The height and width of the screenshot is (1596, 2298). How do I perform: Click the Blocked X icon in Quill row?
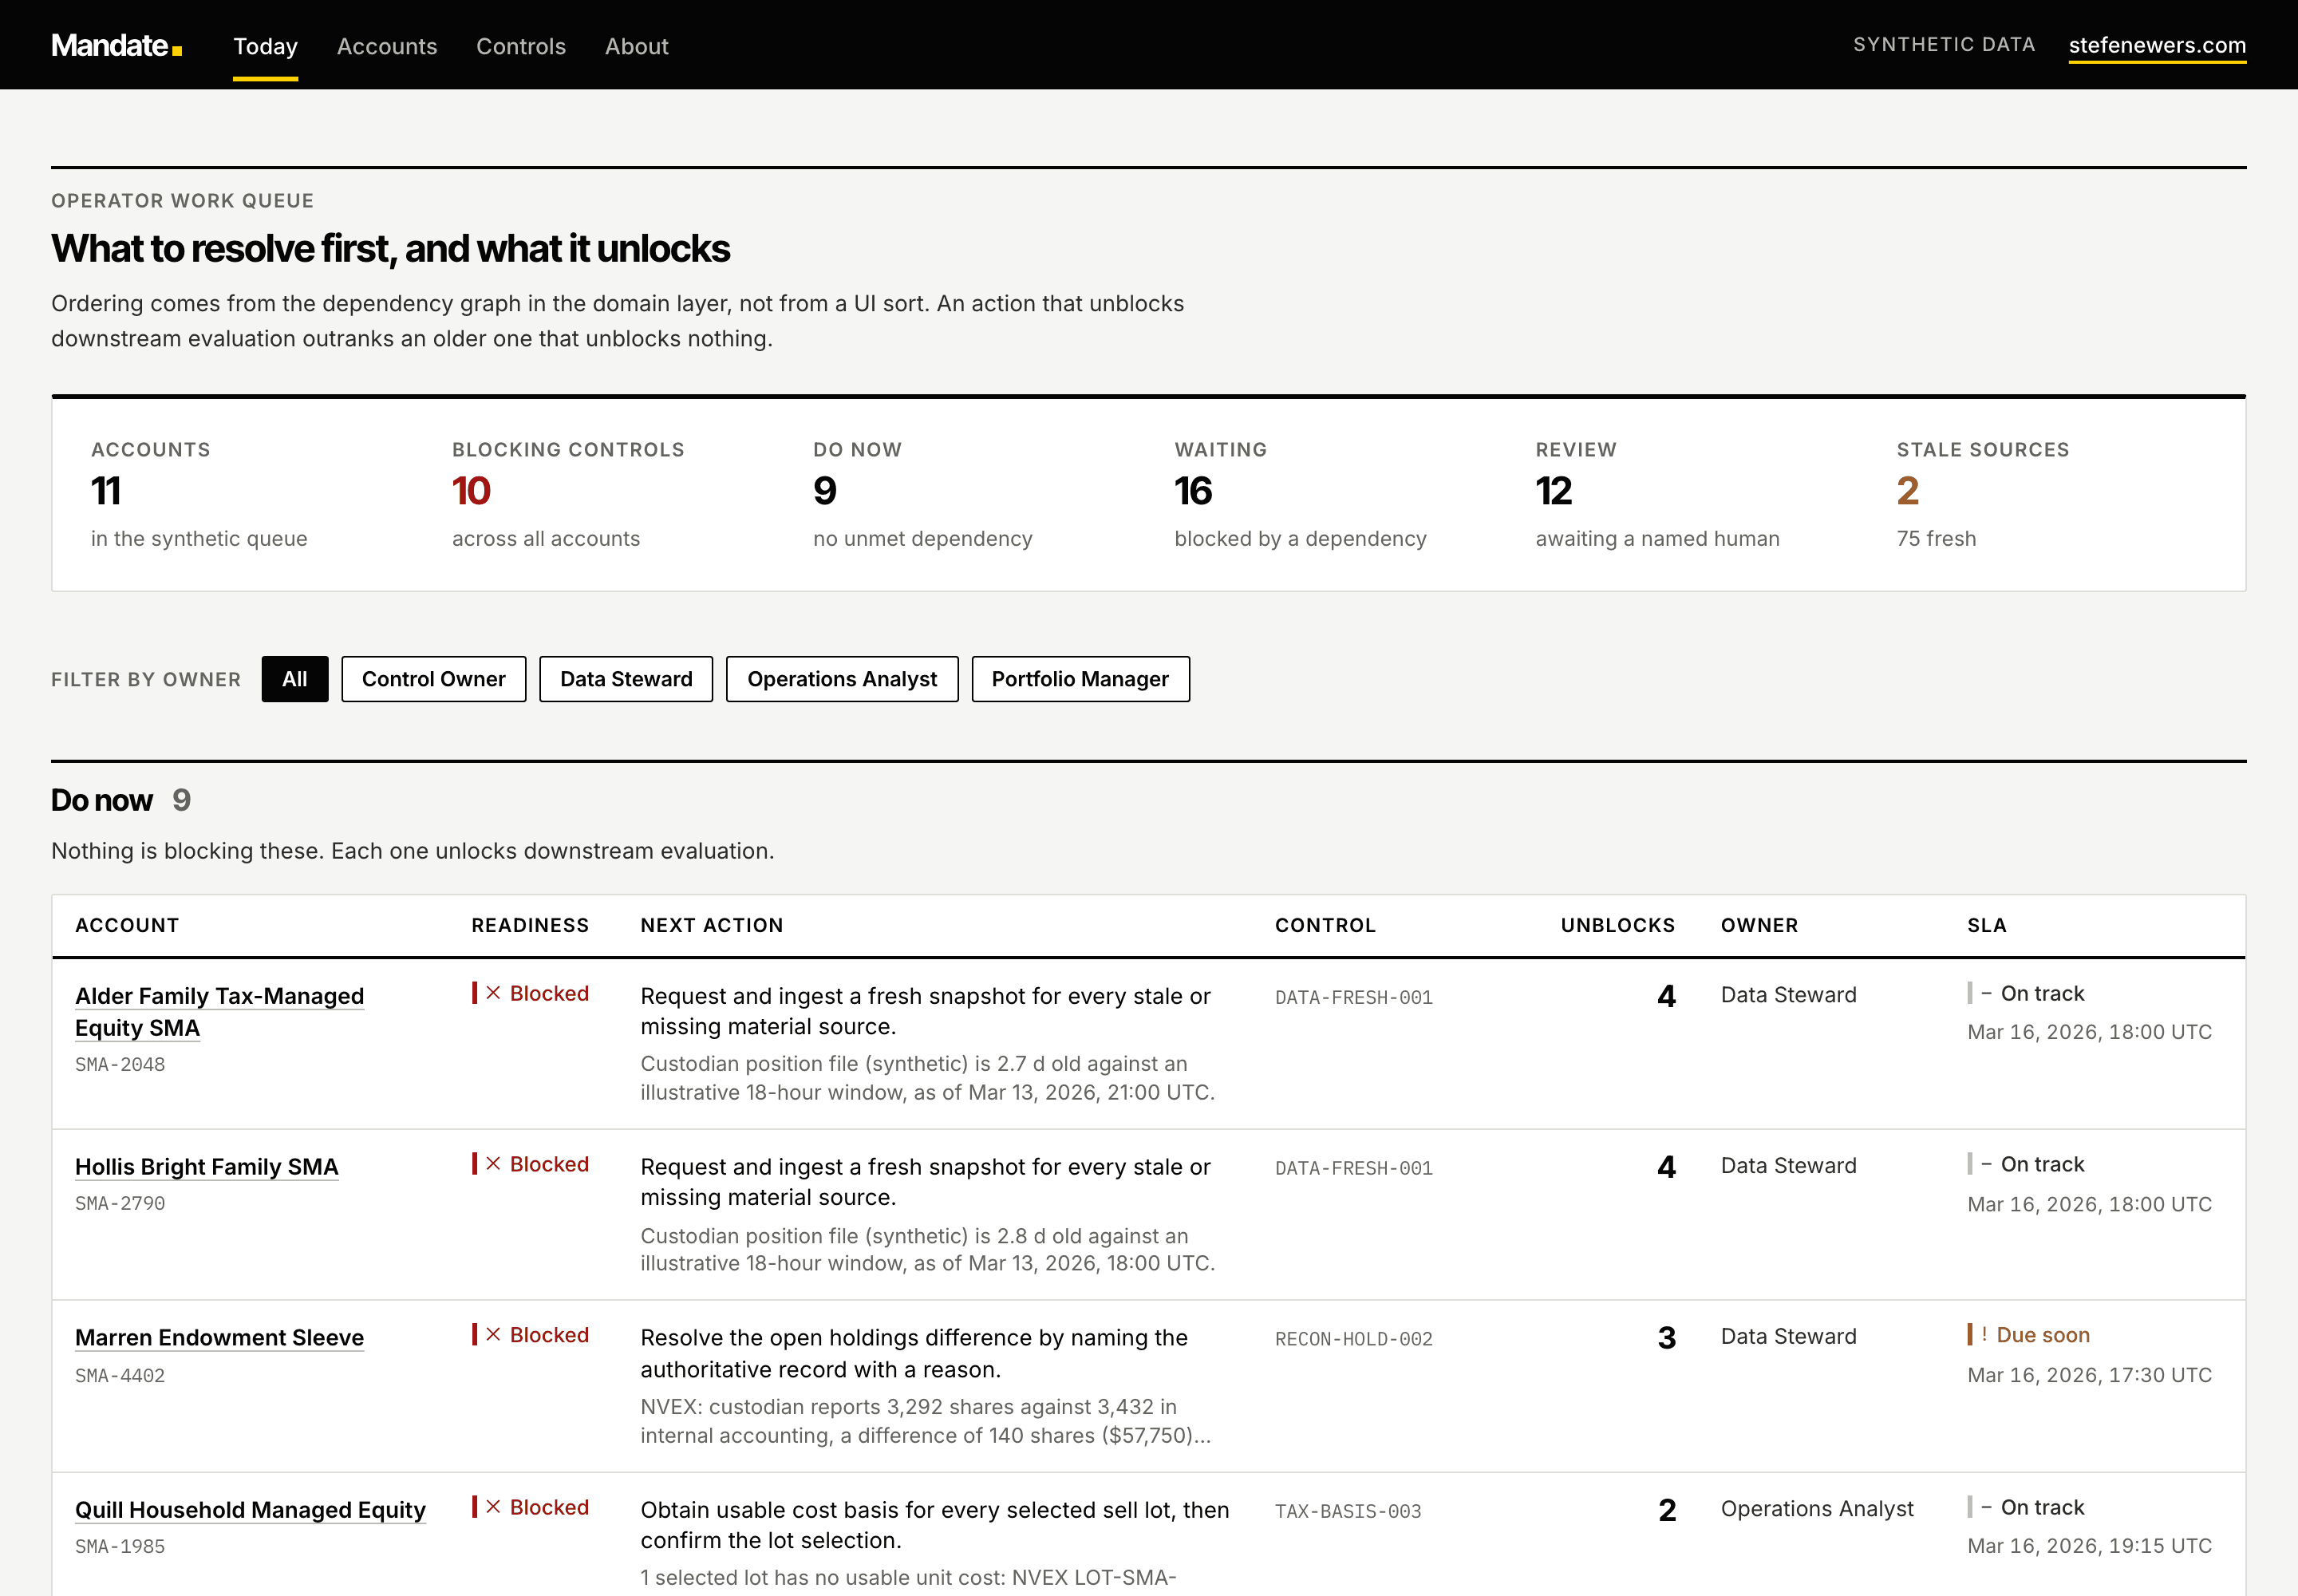(x=493, y=1507)
